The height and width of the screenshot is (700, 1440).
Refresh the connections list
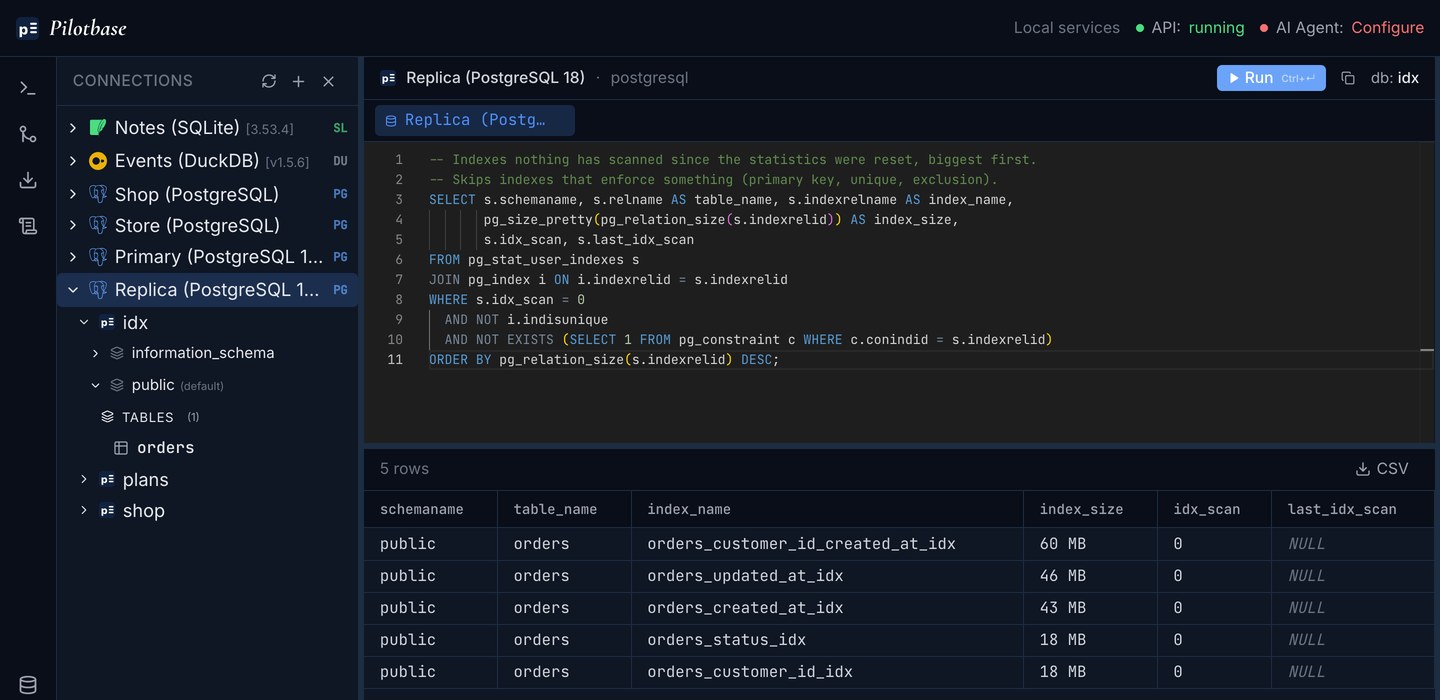click(x=269, y=81)
